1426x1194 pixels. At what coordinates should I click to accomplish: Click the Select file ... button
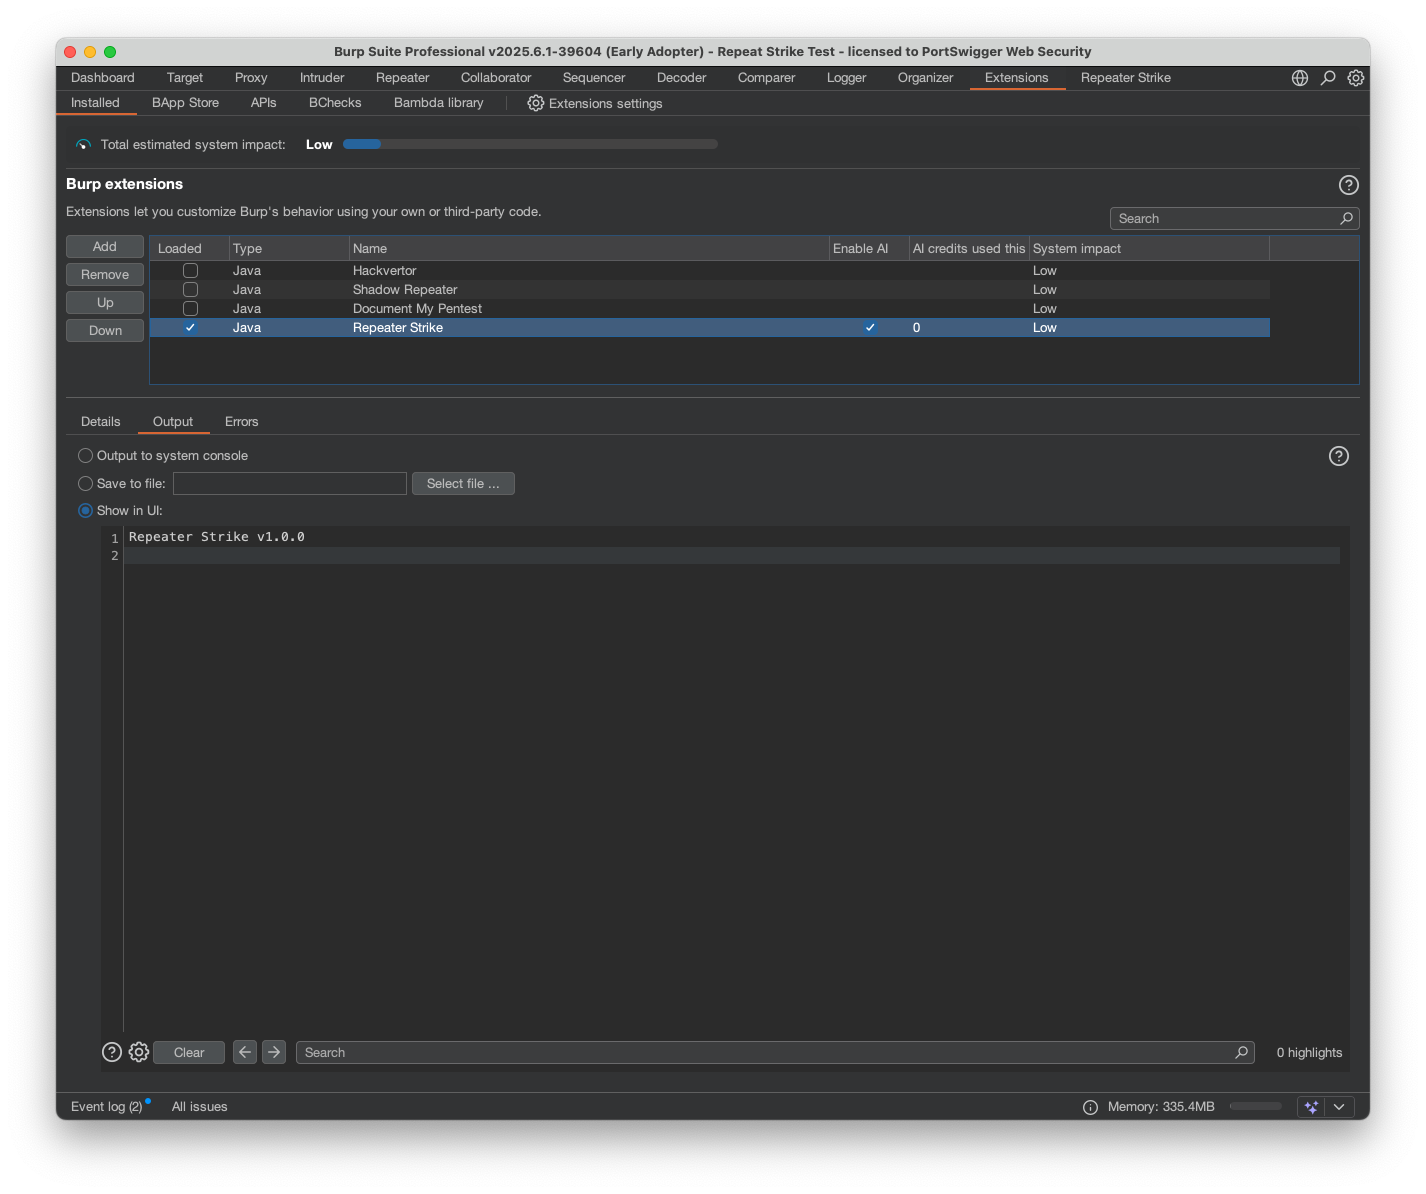coord(463,484)
